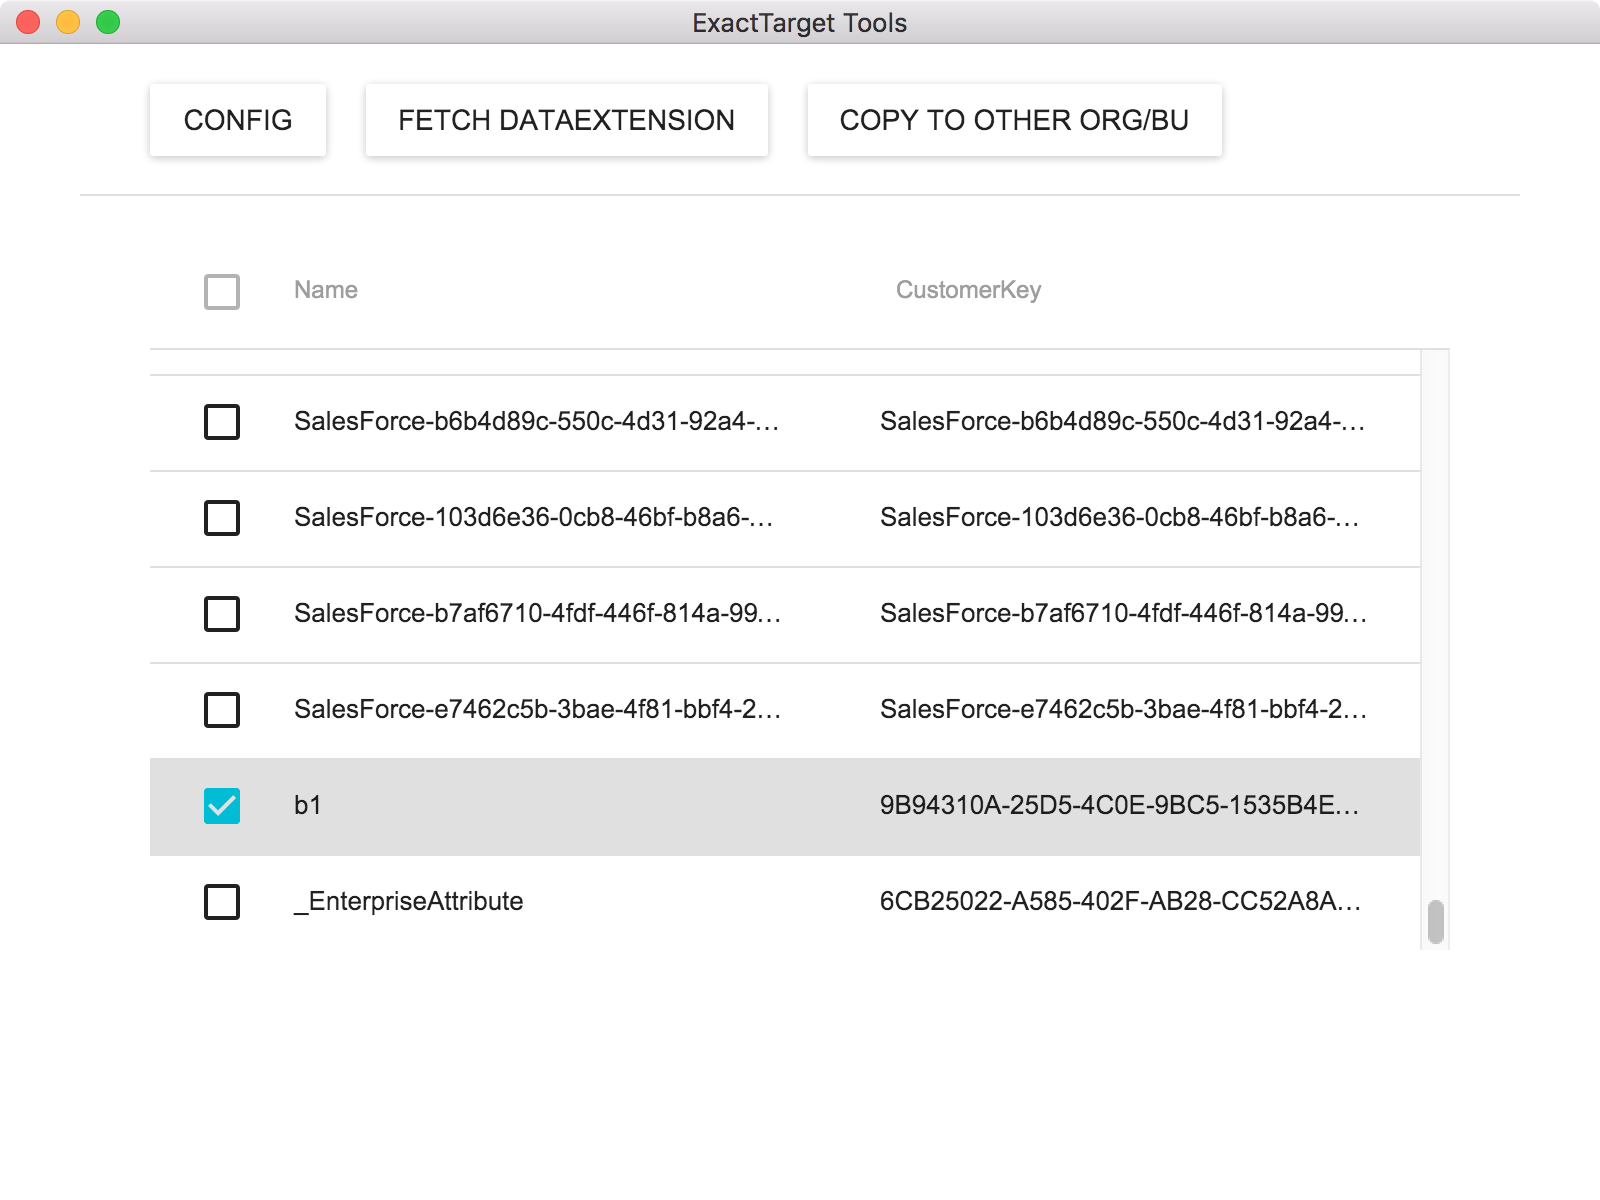Click CustomerKey SalesForce-e7462c5b-3bae-4f81-bbf4-2 cell
This screenshot has height=1200, width=1600.
1124,710
